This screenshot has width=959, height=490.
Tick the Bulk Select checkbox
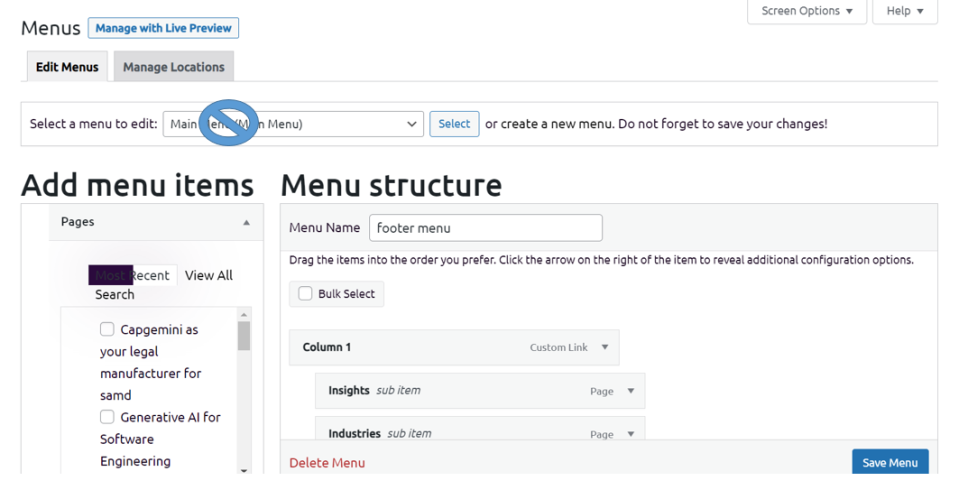tap(306, 294)
